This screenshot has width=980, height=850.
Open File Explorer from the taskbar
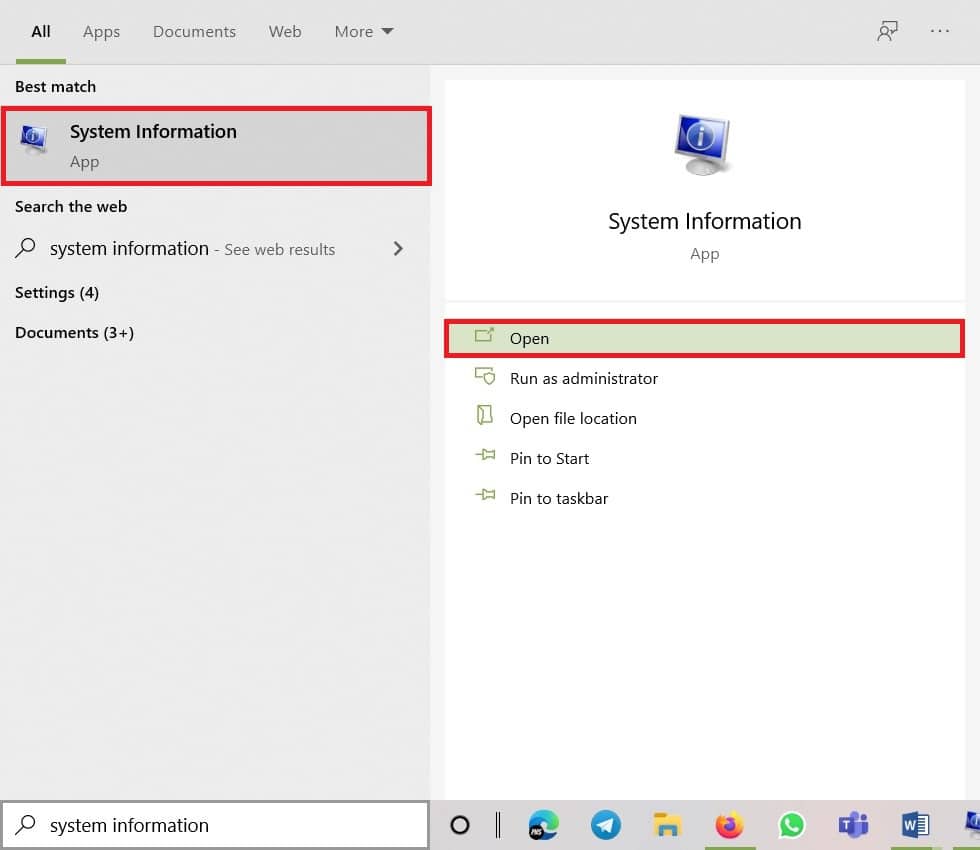pyautogui.click(x=667, y=826)
